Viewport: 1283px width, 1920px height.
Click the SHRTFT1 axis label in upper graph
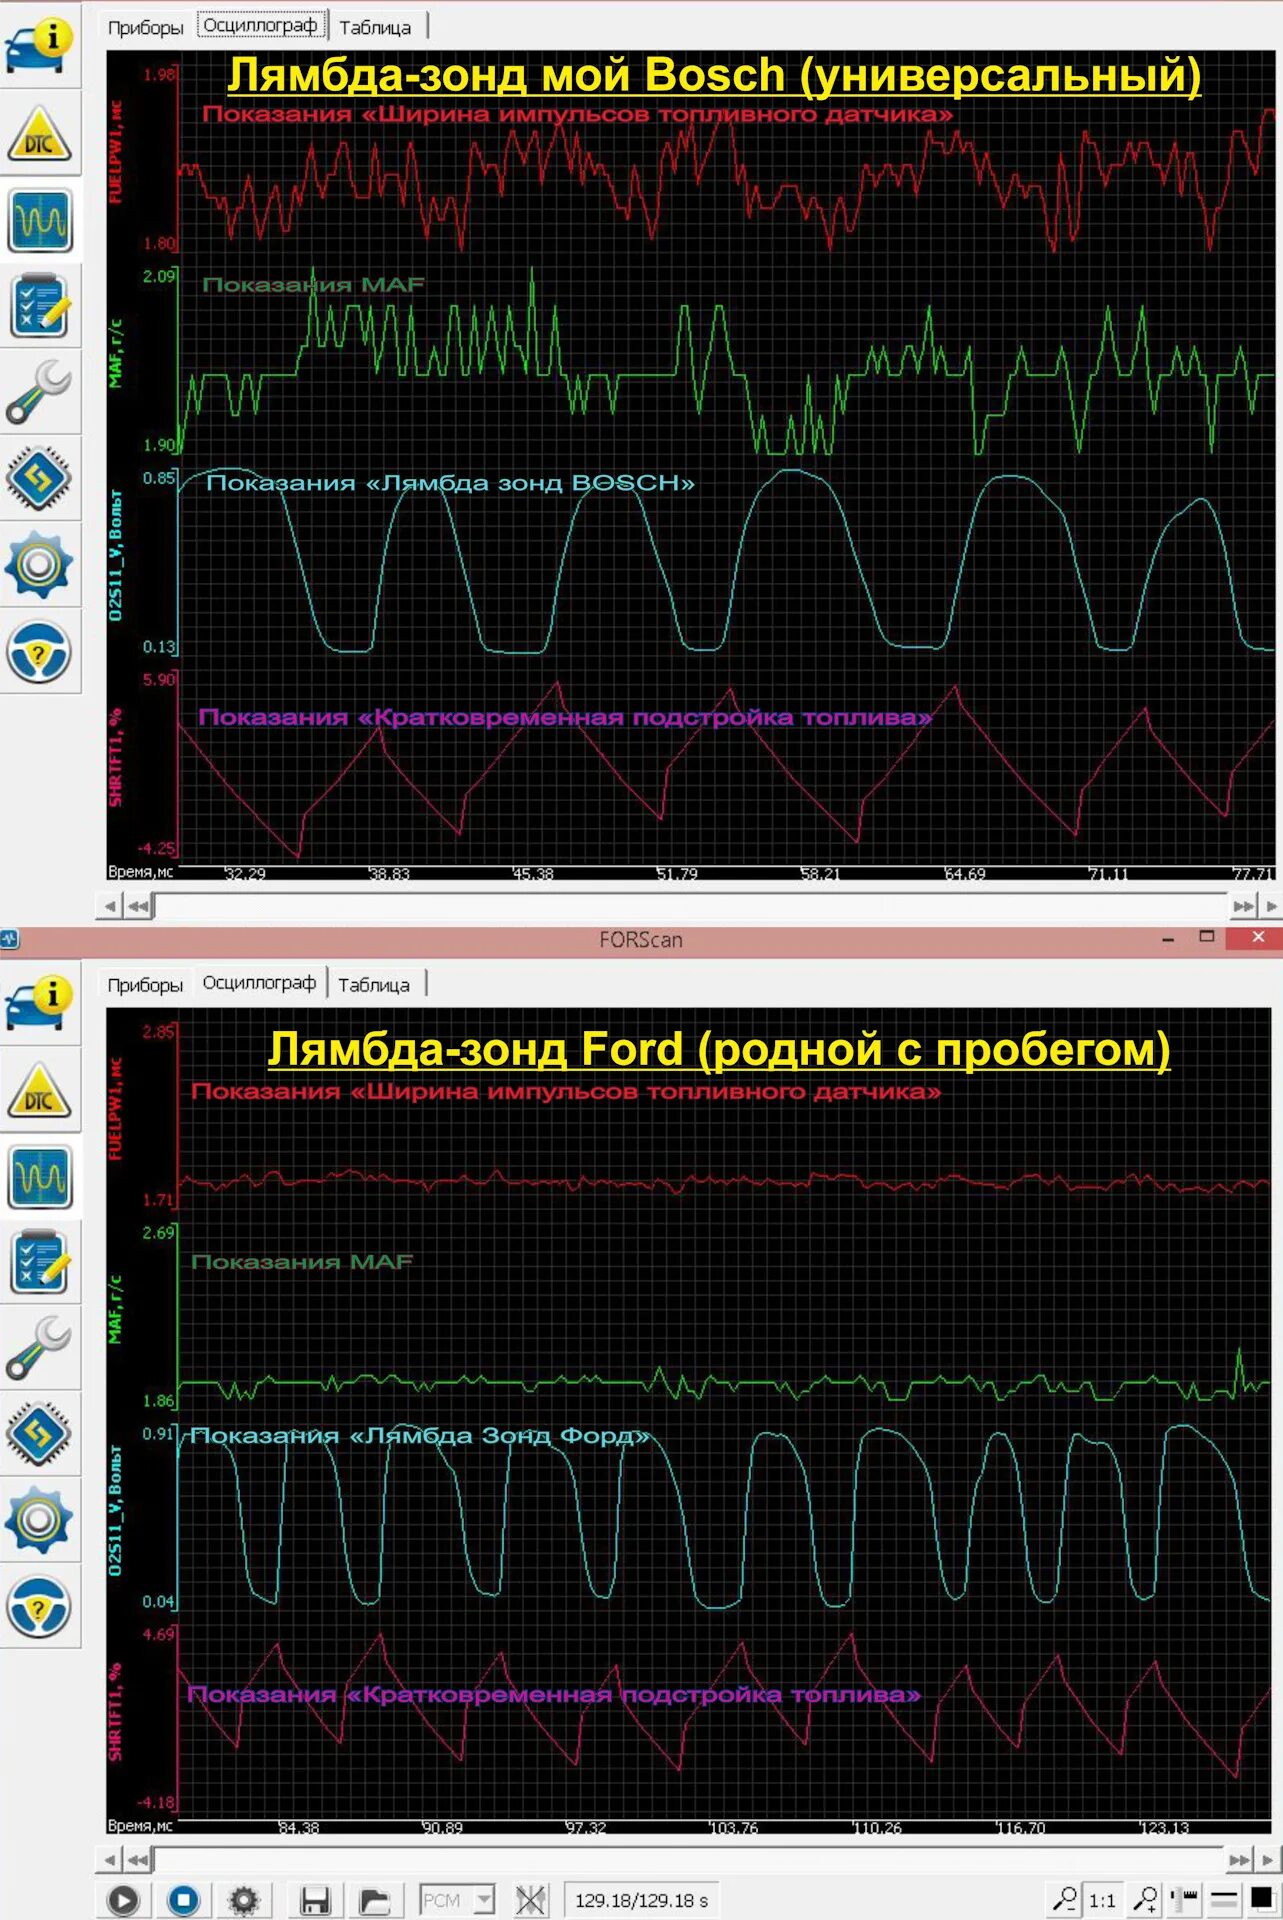tap(116, 757)
